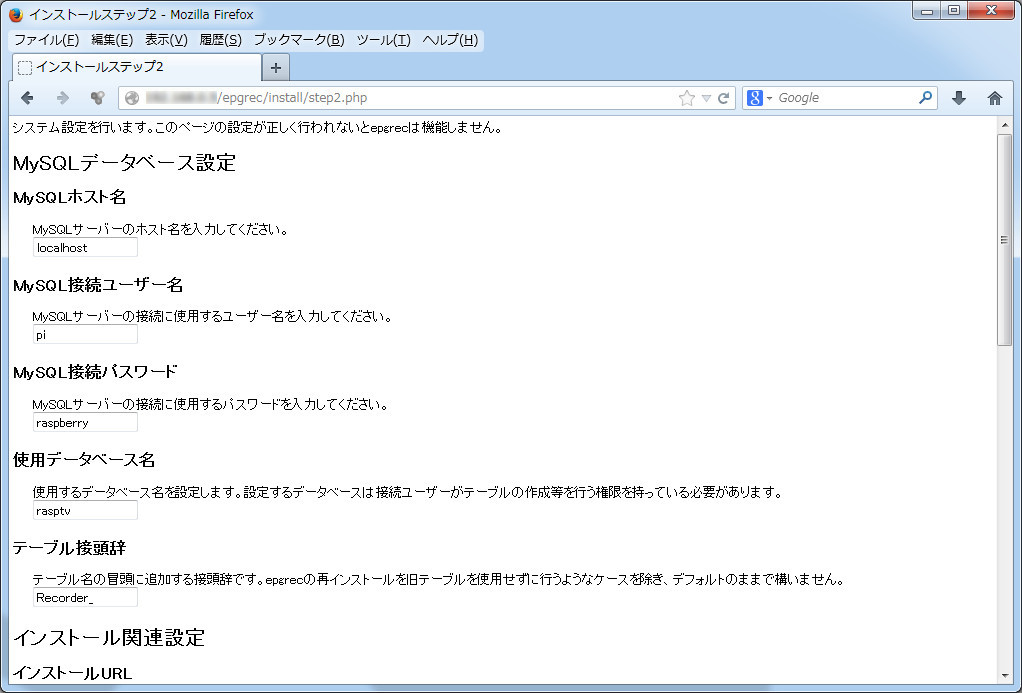The height and width of the screenshot is (693, 1022).
Task: Open the 表示(V) menu
Action: point(166,40)
